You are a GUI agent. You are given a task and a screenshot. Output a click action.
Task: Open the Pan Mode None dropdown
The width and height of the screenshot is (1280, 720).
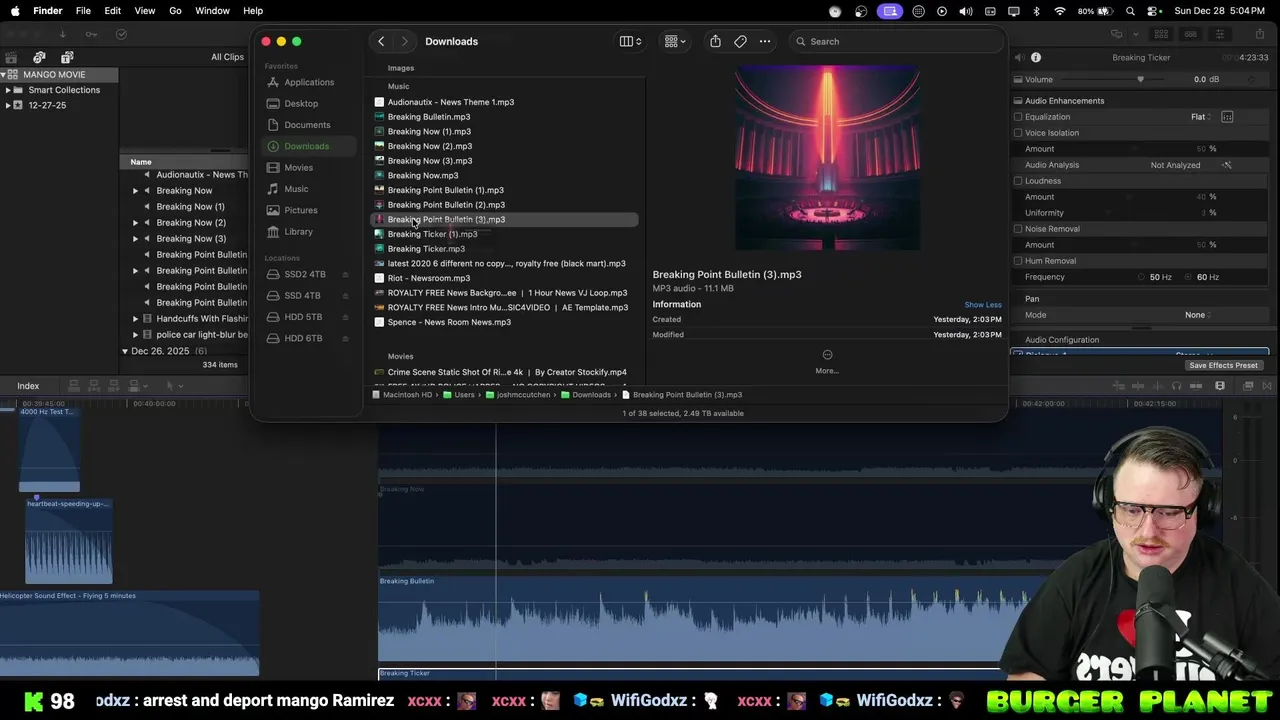(1198, 315)
